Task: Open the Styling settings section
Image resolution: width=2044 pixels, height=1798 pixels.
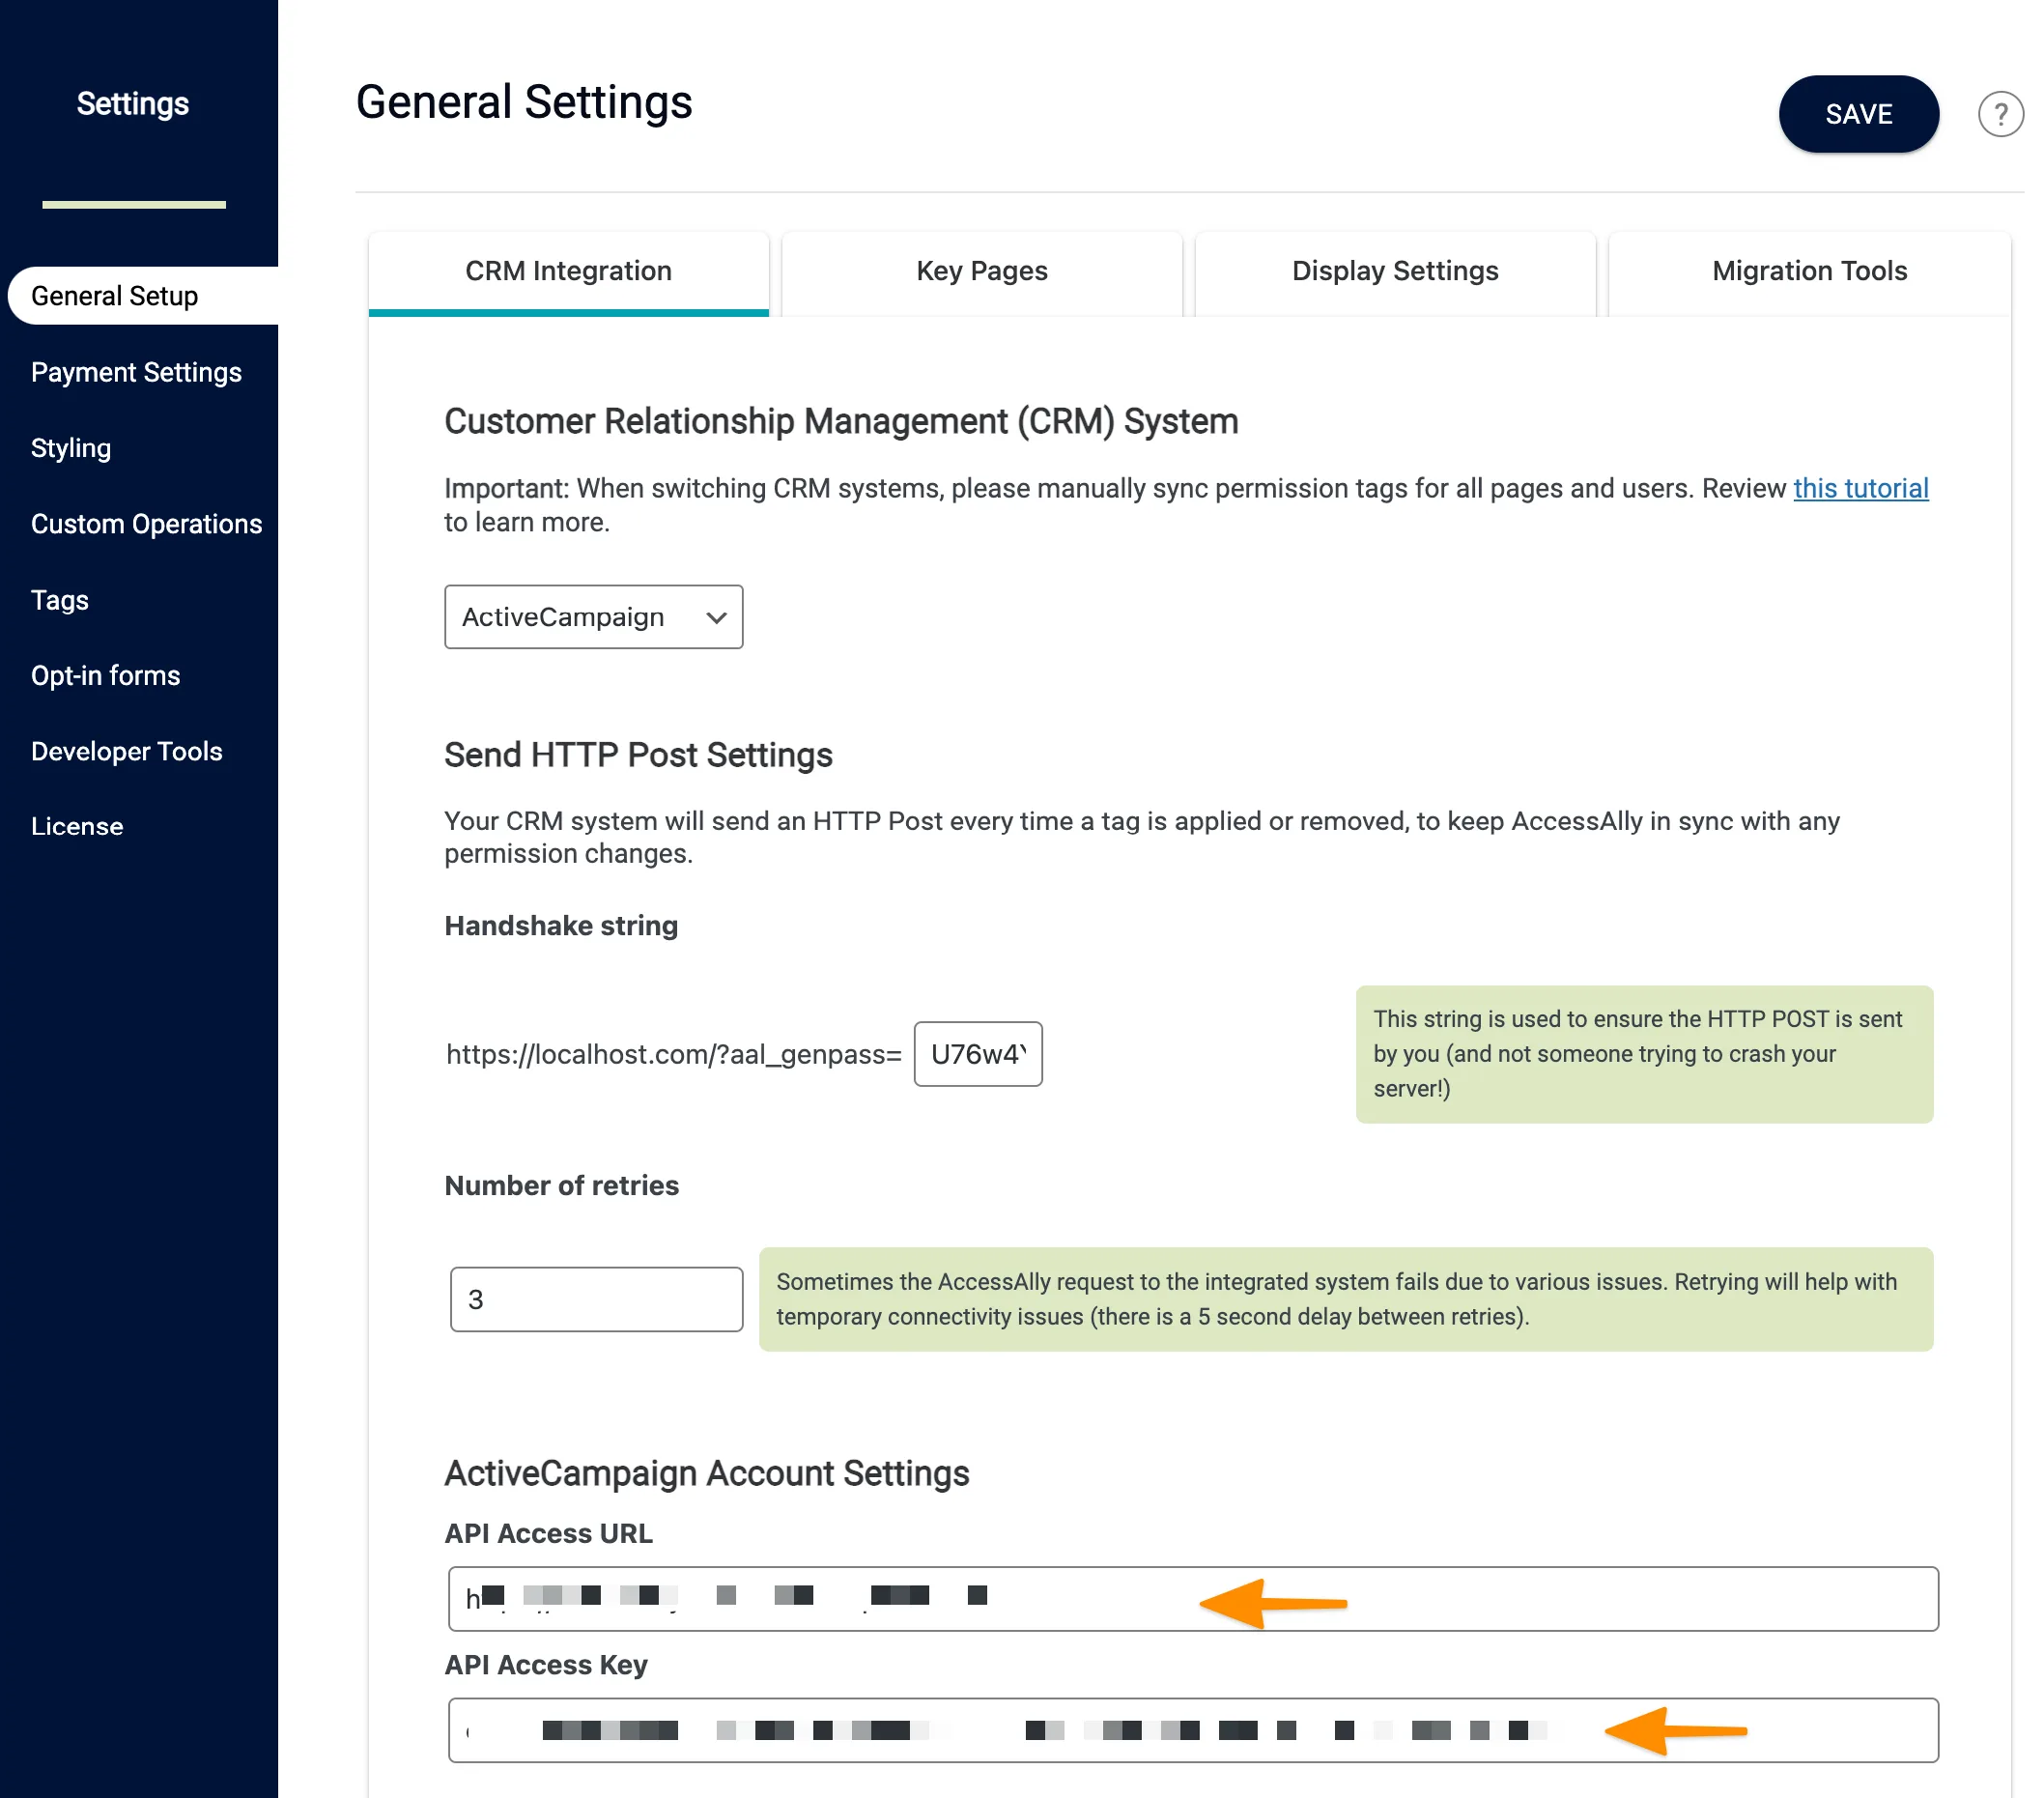Action: pyautogui.click(x=70, y=447)
